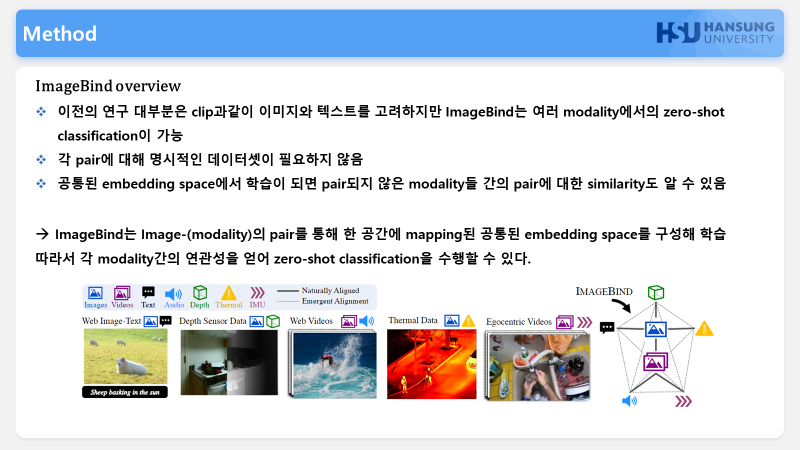This screenshot has width=800, height=450.
Task: Select the green cube node in ImageBind graph
Action: 656,292
